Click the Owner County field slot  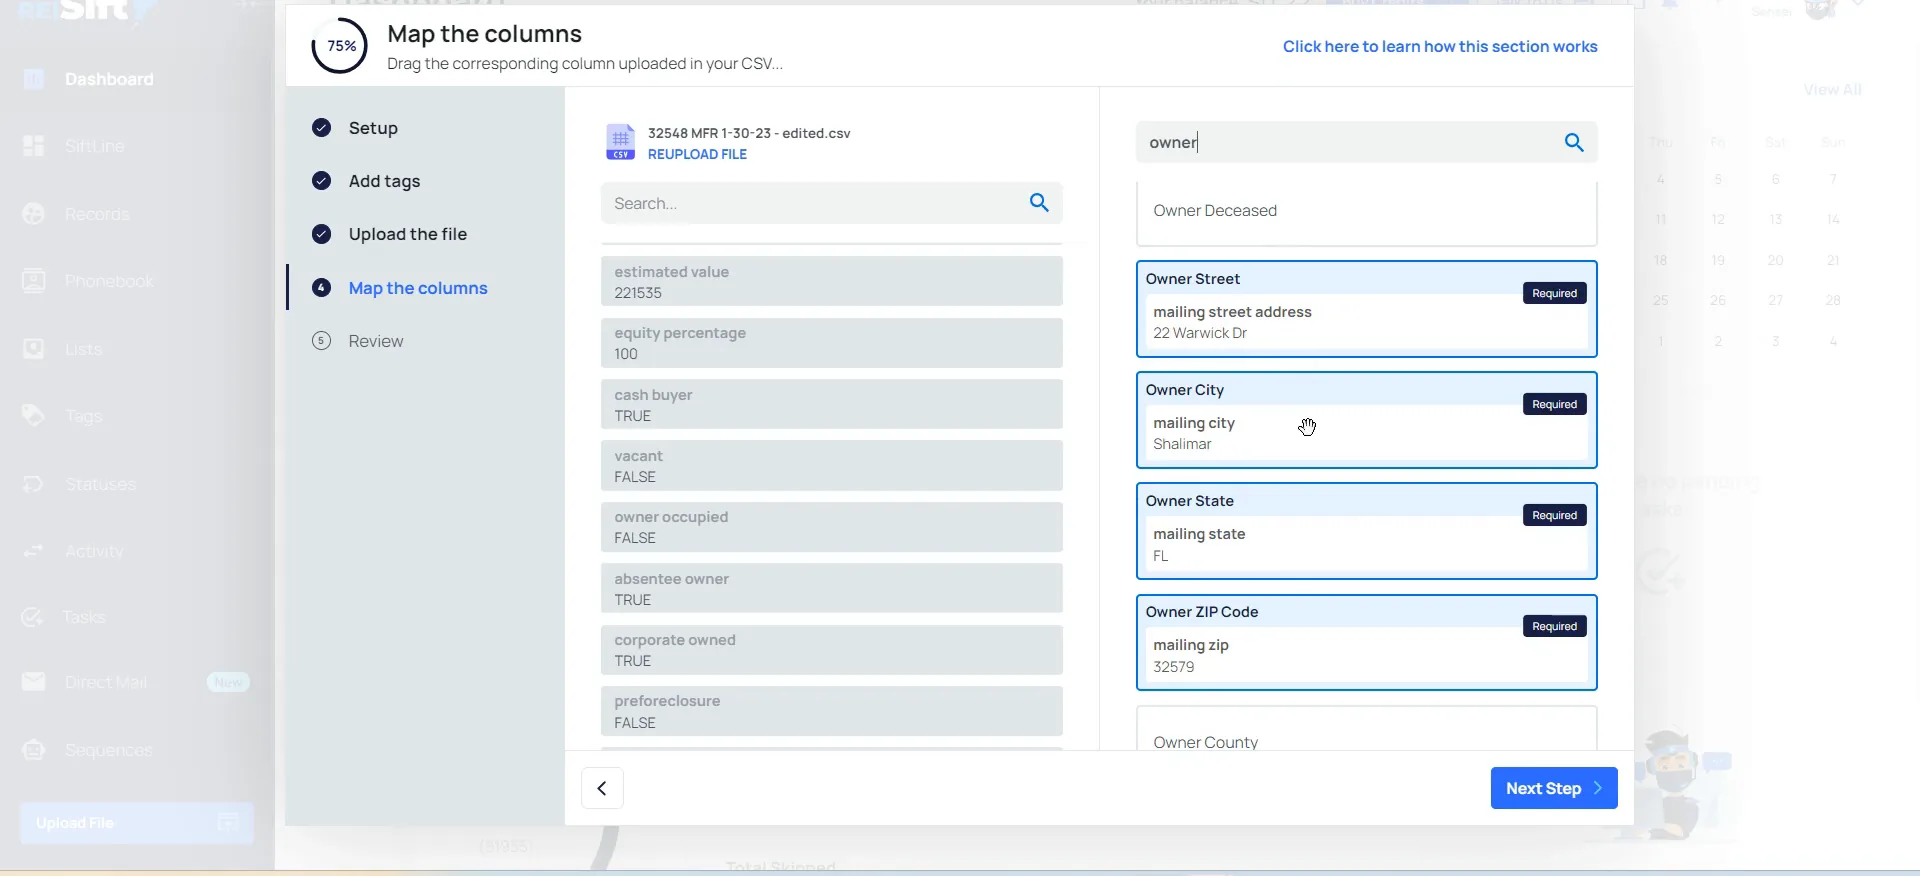click(x=1366, y=730)
